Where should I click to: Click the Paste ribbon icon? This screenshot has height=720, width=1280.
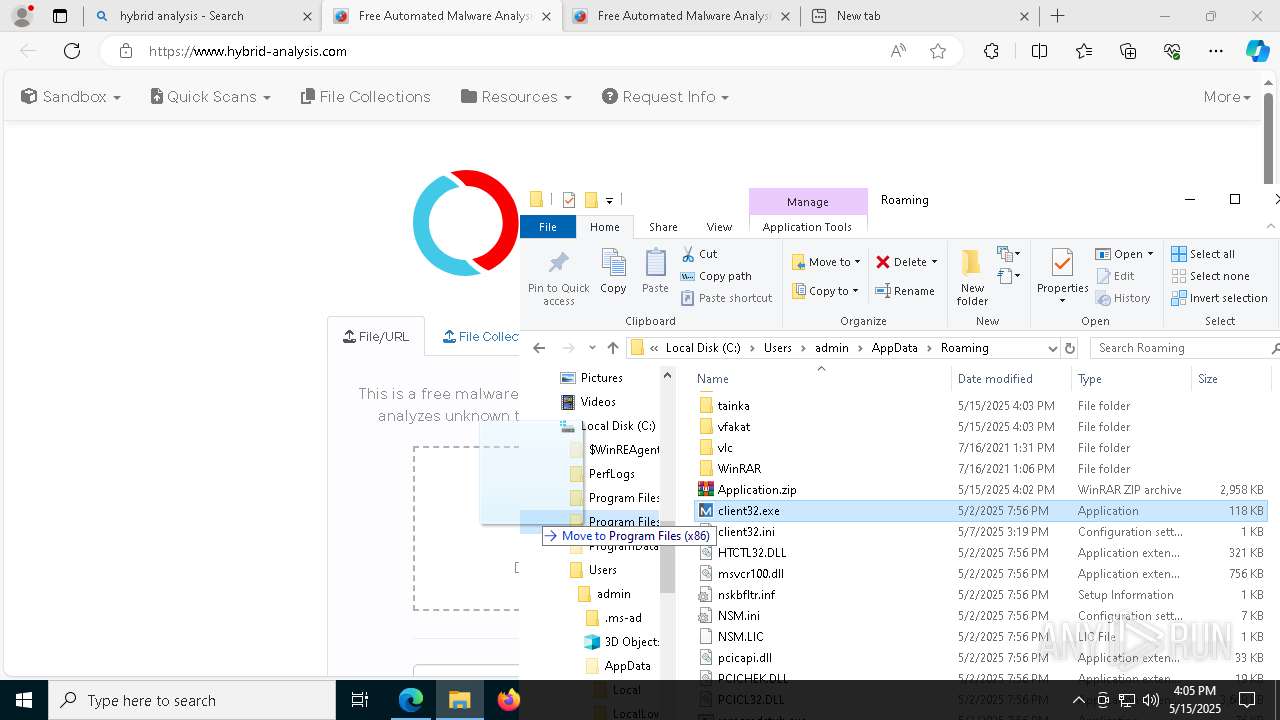point(655,272)
